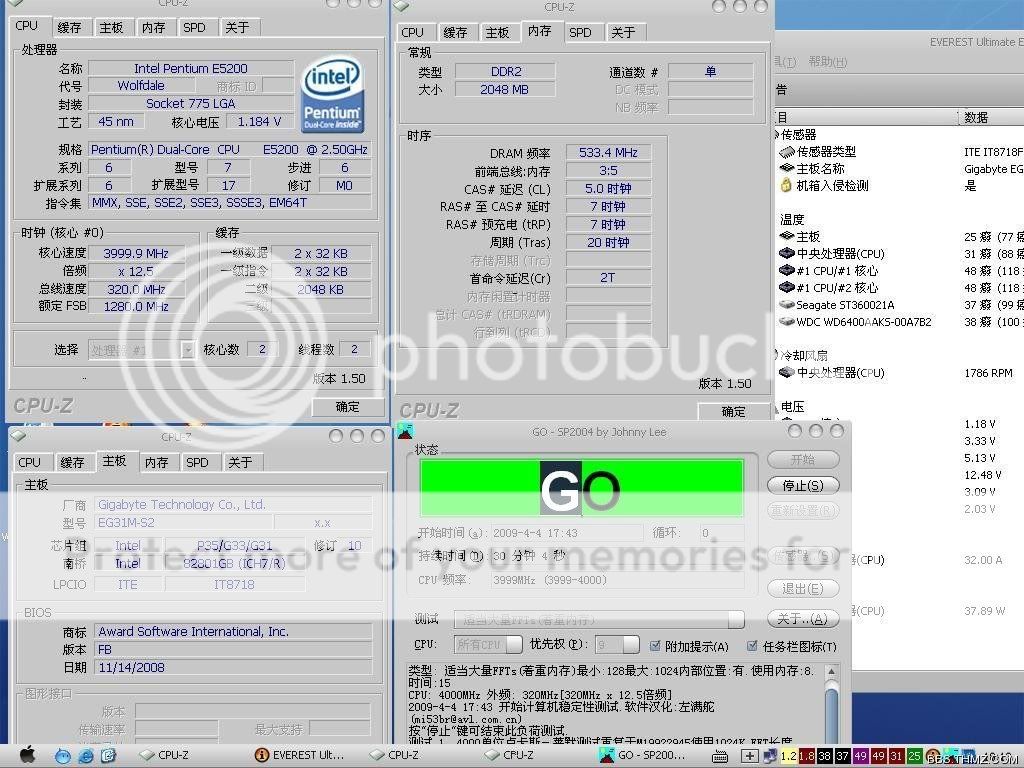The image size is (1024, 768).
Task: Click the mainboard model 'EG31M-S2'
Action: tap(182, 522)
